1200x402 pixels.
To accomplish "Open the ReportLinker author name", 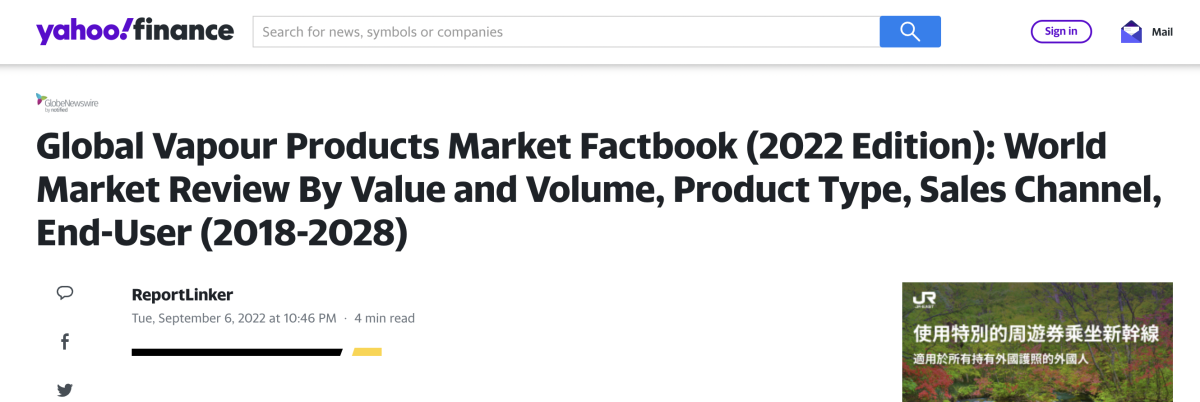I will pyautogui.click(x=182, y=294).
